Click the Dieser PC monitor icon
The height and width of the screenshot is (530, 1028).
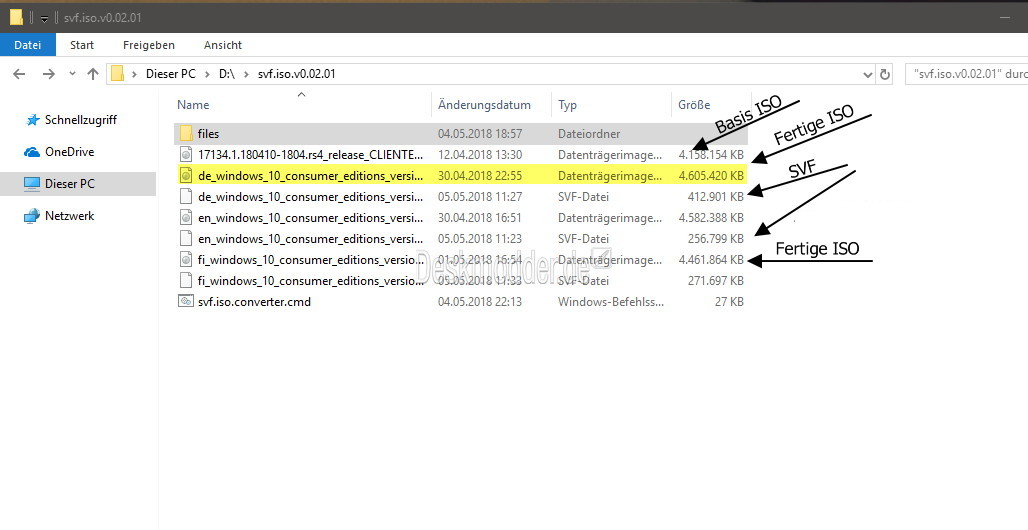coord(32,184)
